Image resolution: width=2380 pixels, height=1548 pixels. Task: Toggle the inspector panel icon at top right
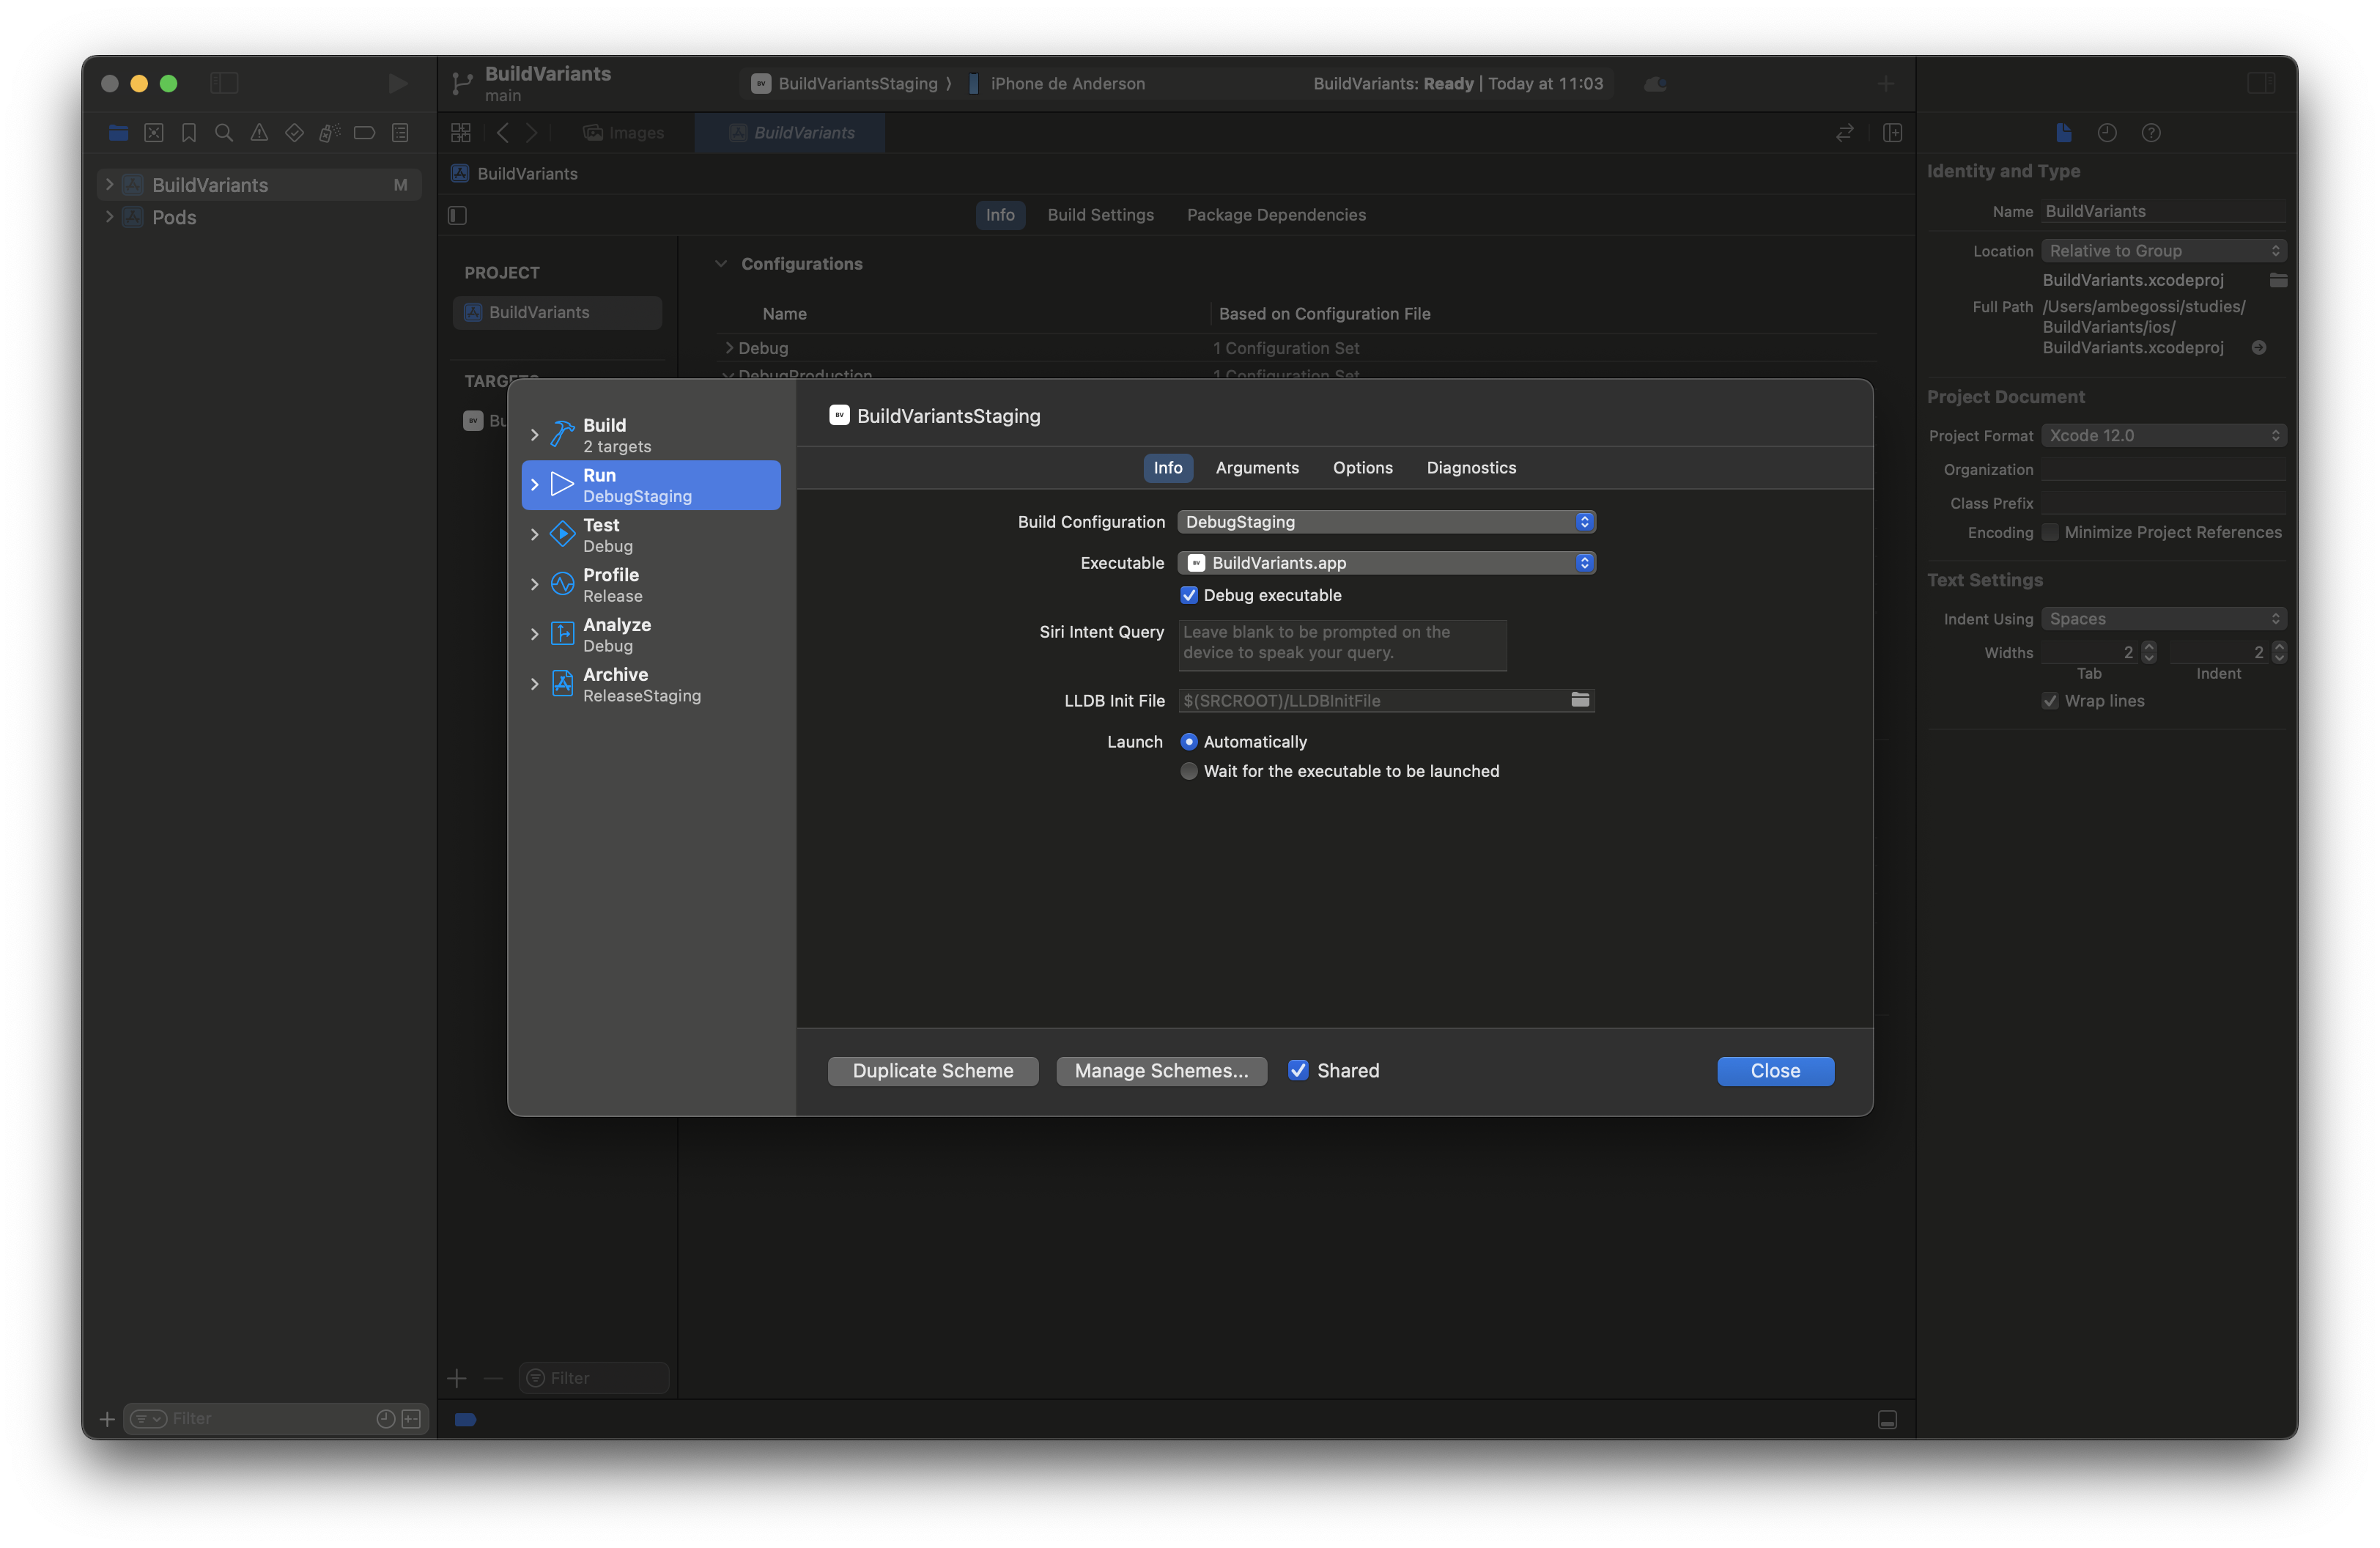click(x=2261, y=83)
